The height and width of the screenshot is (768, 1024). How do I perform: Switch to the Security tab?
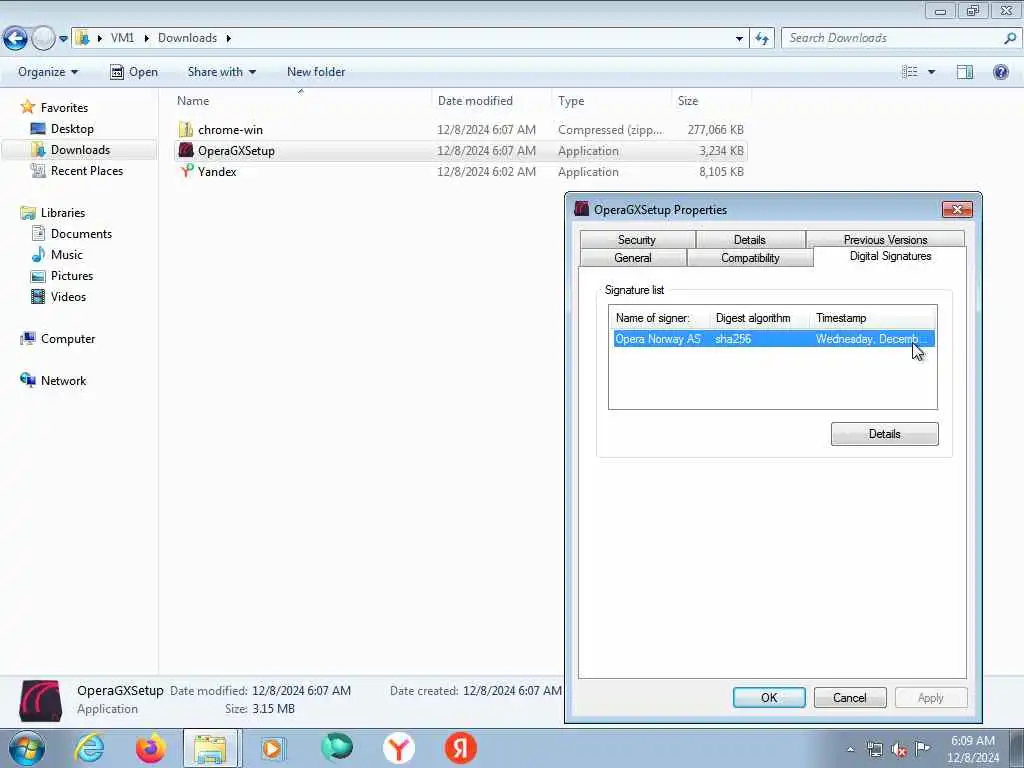pyautogui.click(x=637, y=240)
